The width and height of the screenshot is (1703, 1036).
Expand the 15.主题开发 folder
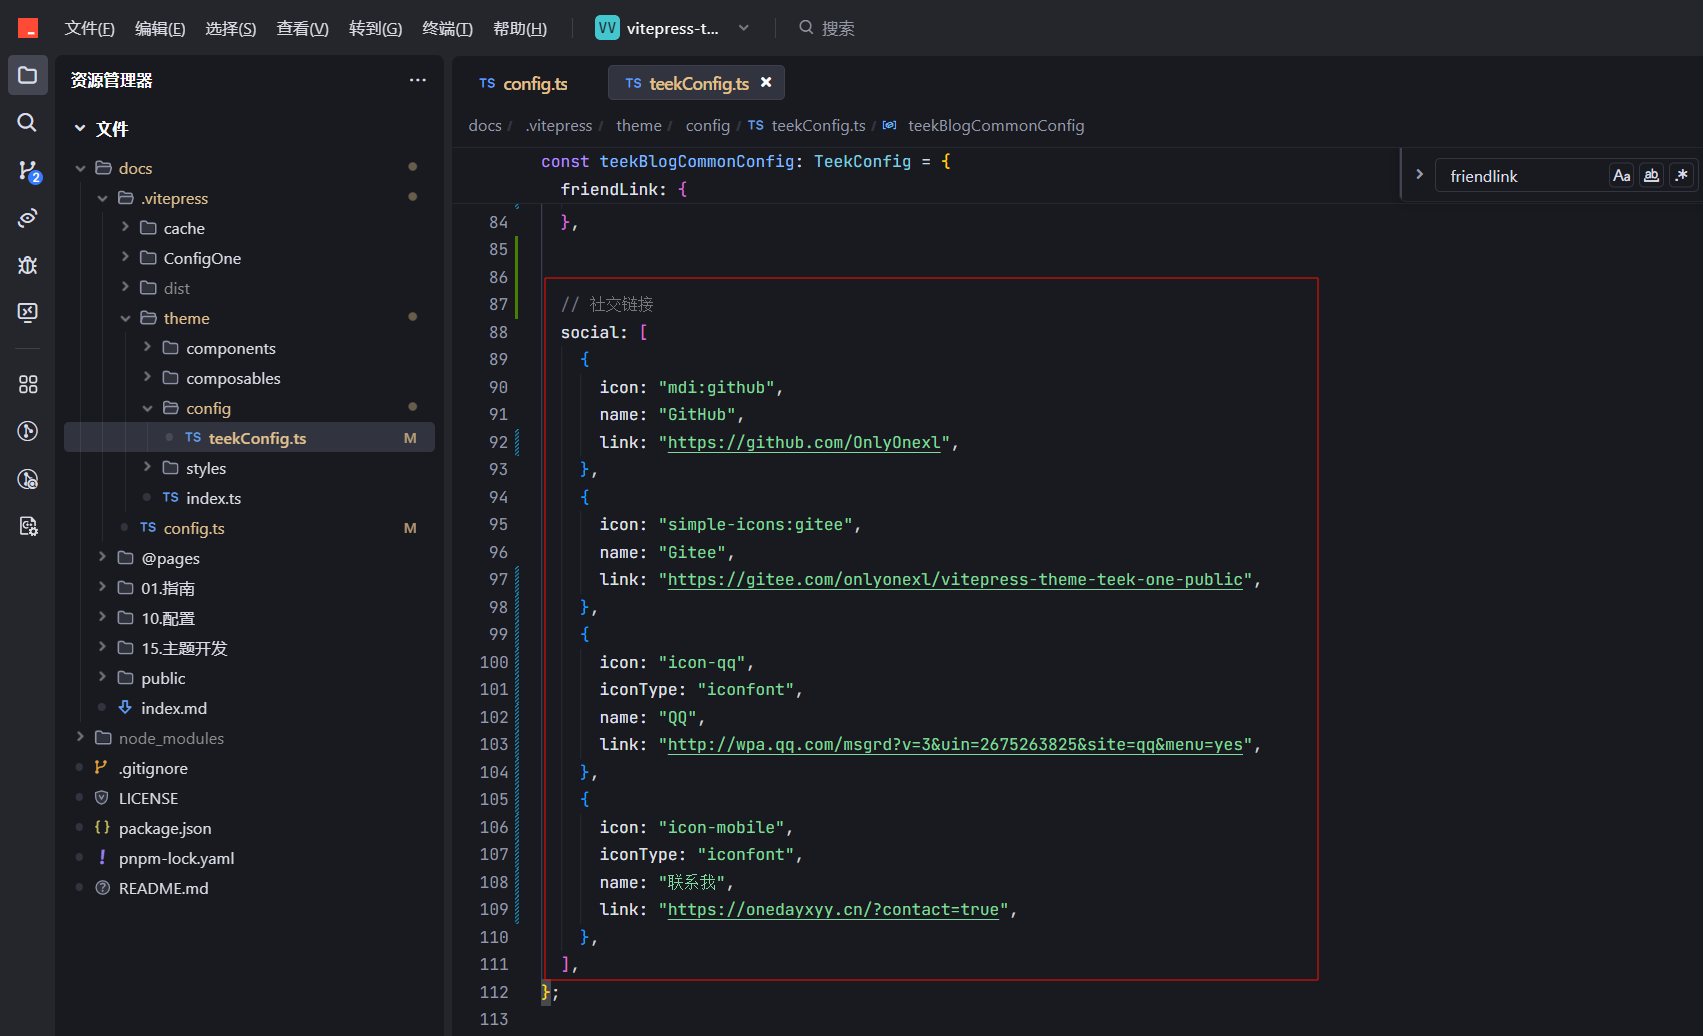pos(102,648)
